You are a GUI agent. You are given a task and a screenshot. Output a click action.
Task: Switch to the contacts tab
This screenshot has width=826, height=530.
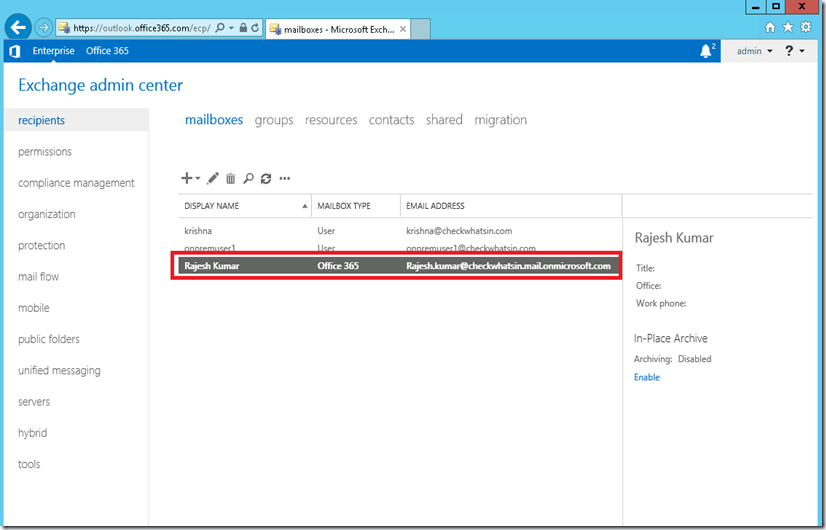[x=391, y=120]
